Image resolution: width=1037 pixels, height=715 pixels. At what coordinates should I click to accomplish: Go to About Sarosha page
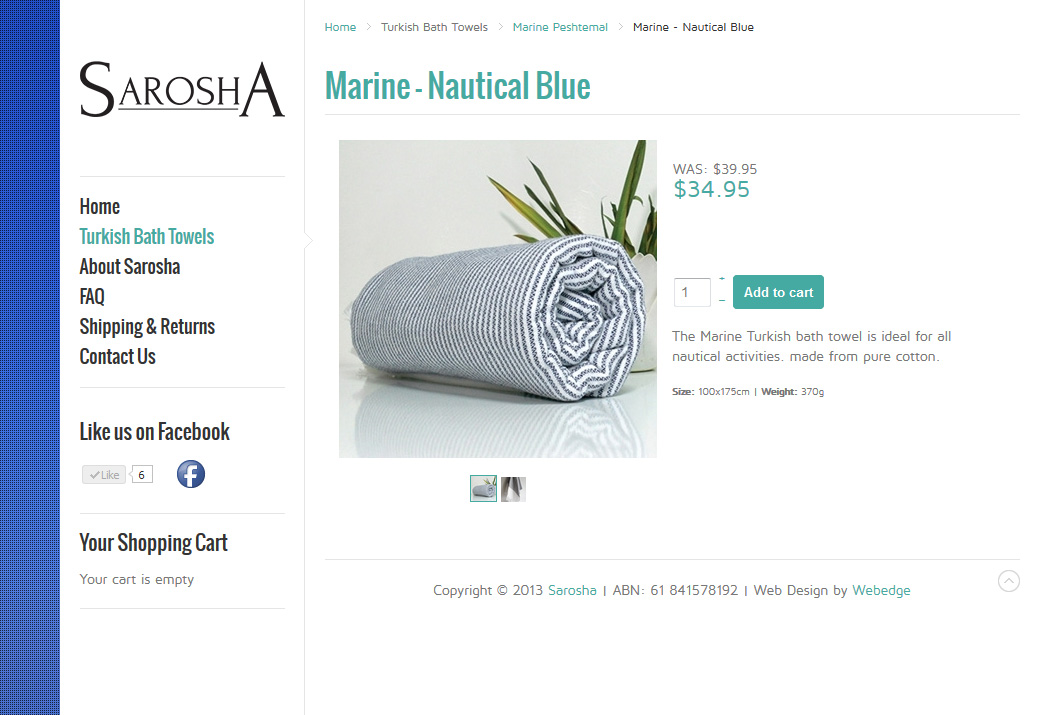[130, 267]
